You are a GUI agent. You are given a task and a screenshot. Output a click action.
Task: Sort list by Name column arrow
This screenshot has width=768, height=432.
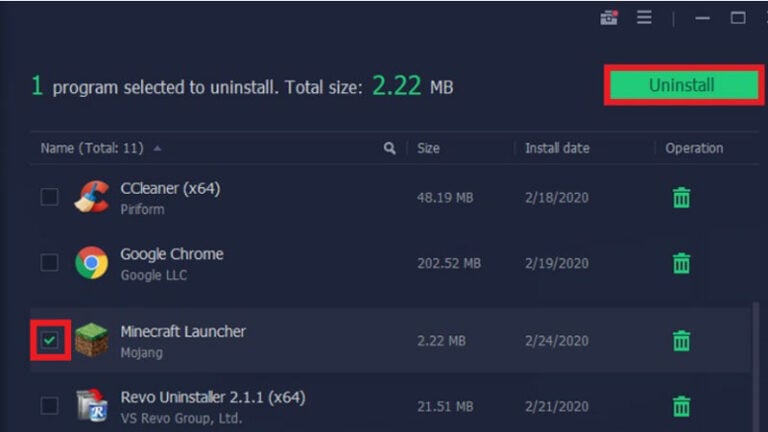click(158, 148)
